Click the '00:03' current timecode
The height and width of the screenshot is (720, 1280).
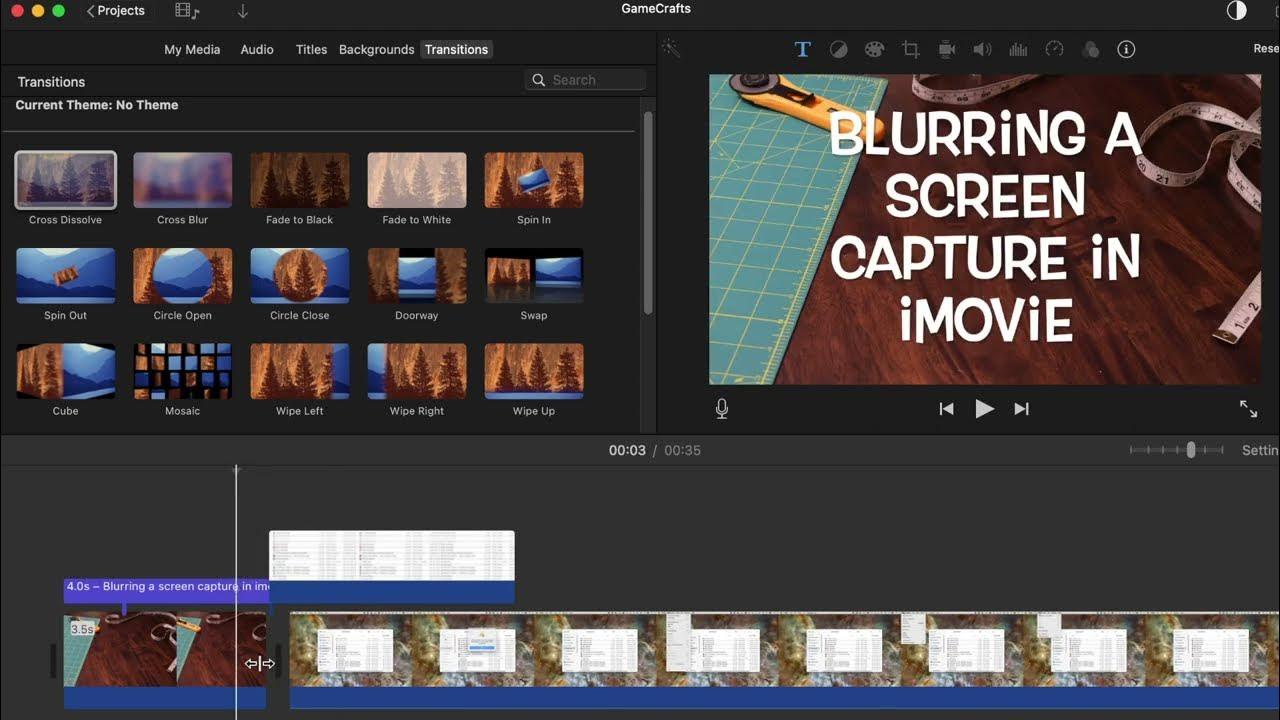pos(627,450)
